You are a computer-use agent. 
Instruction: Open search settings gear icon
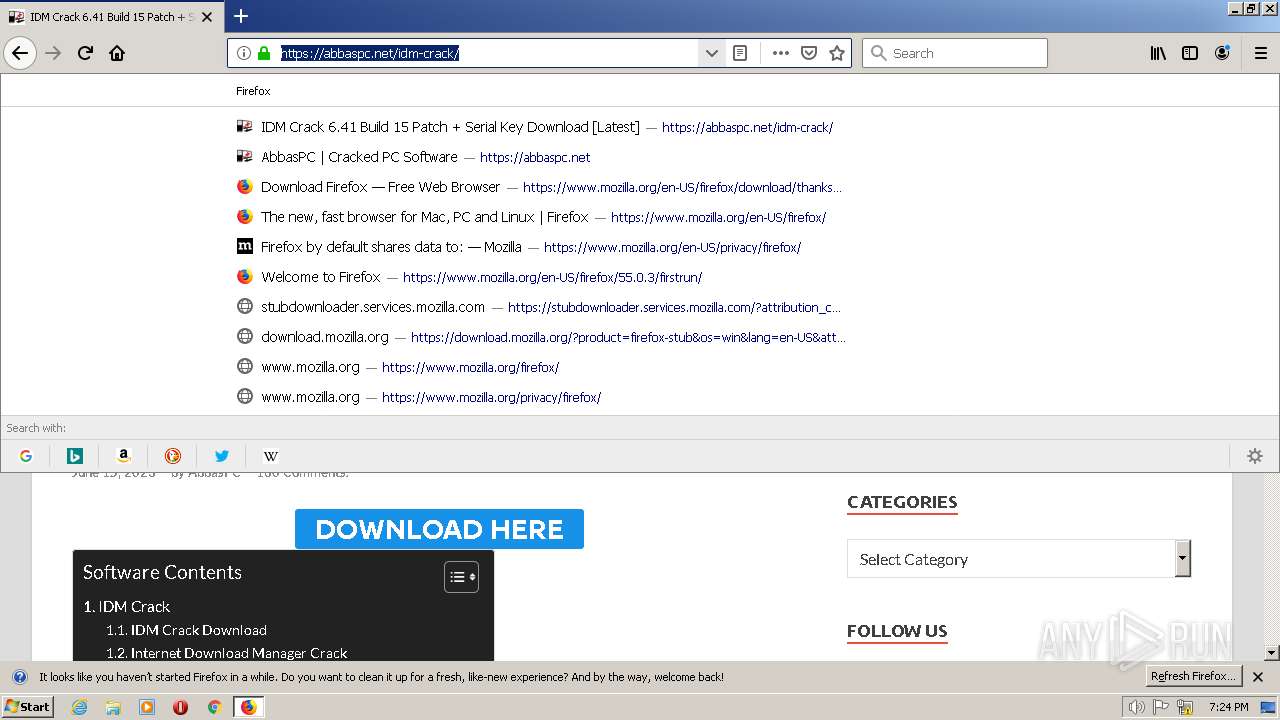[x=1255, y=456]
